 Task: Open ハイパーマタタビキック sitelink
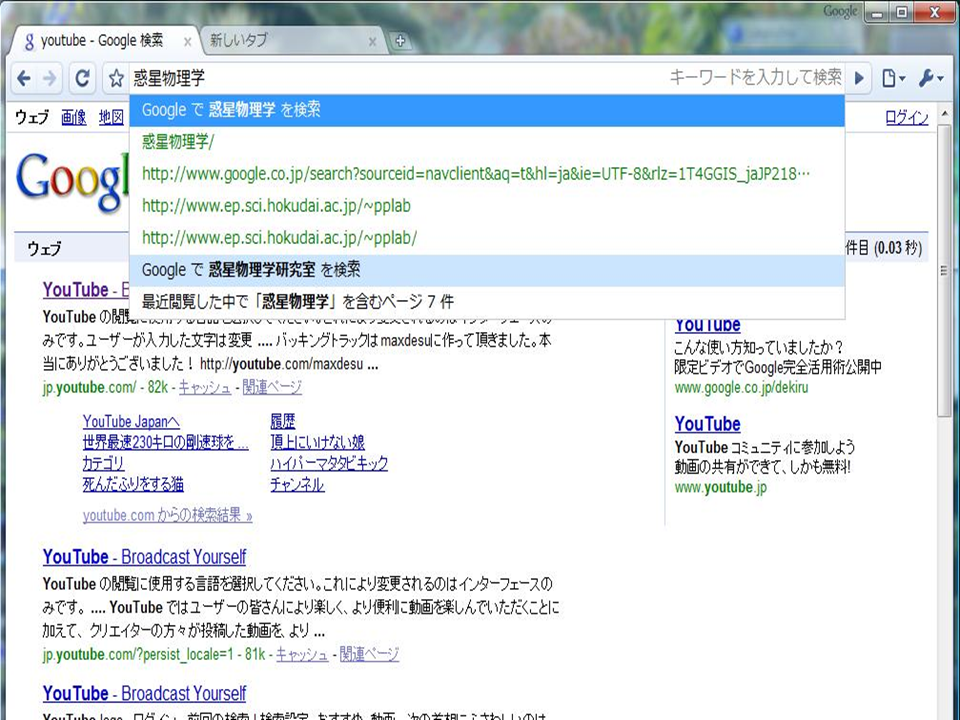pos(329,463)
